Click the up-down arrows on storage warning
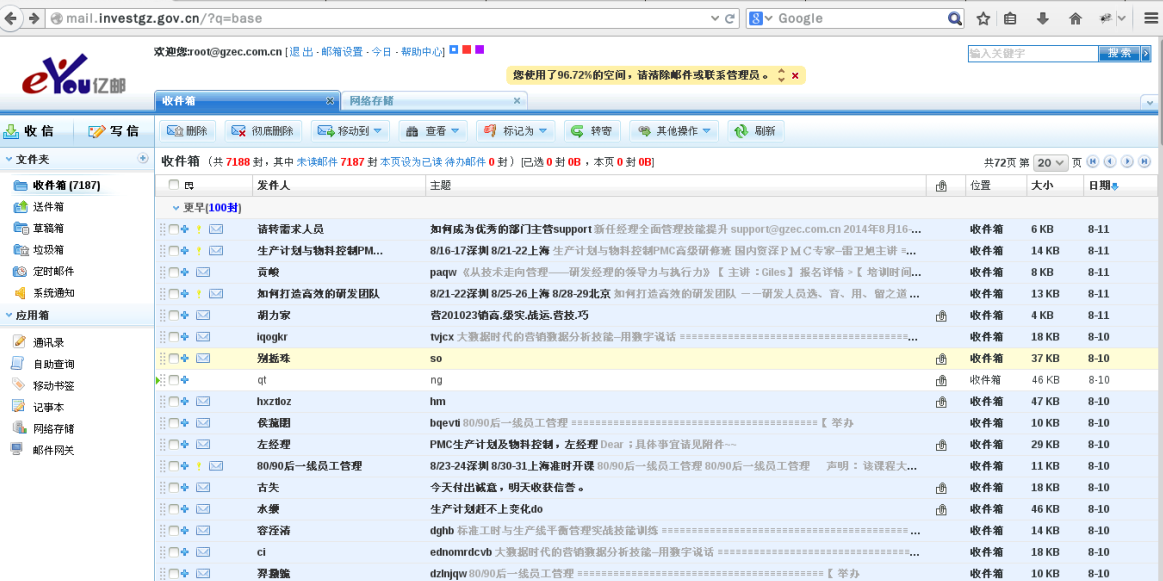Screen dimensions: 1163x581 781,76
